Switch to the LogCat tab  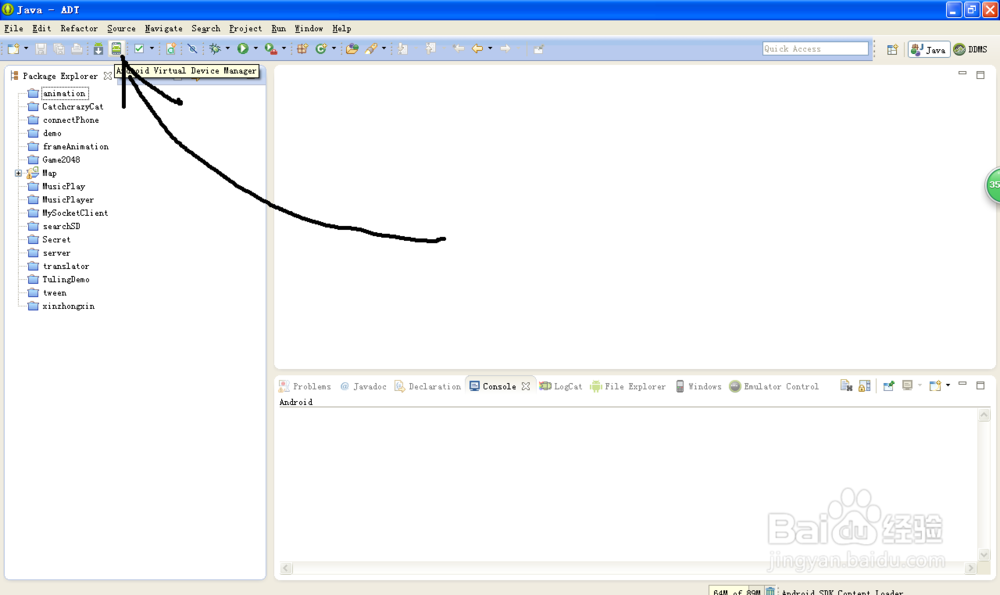[x=561, y=386]
